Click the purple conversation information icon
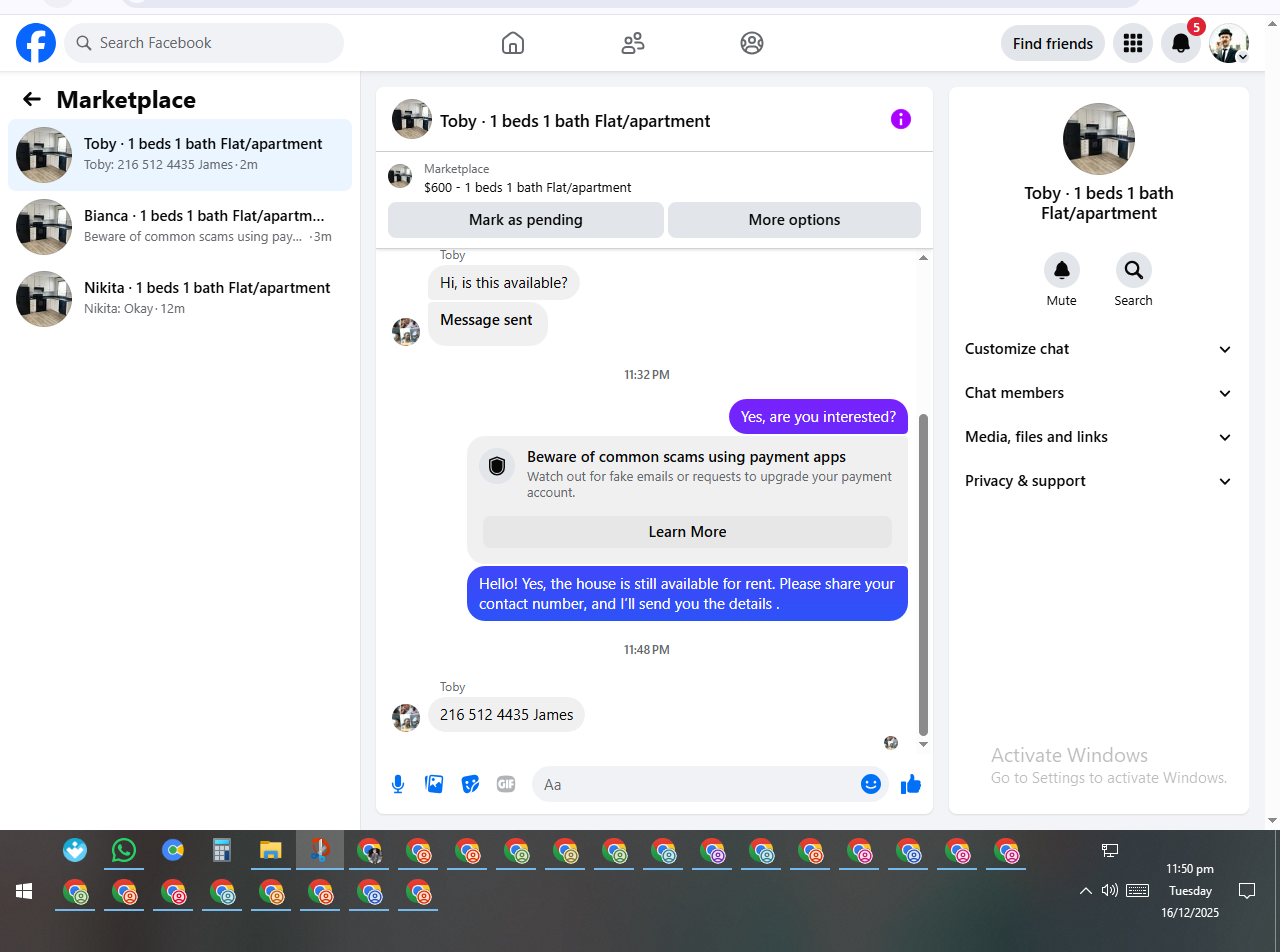Viewport: 1280px width, 952px height. point(901,119)
